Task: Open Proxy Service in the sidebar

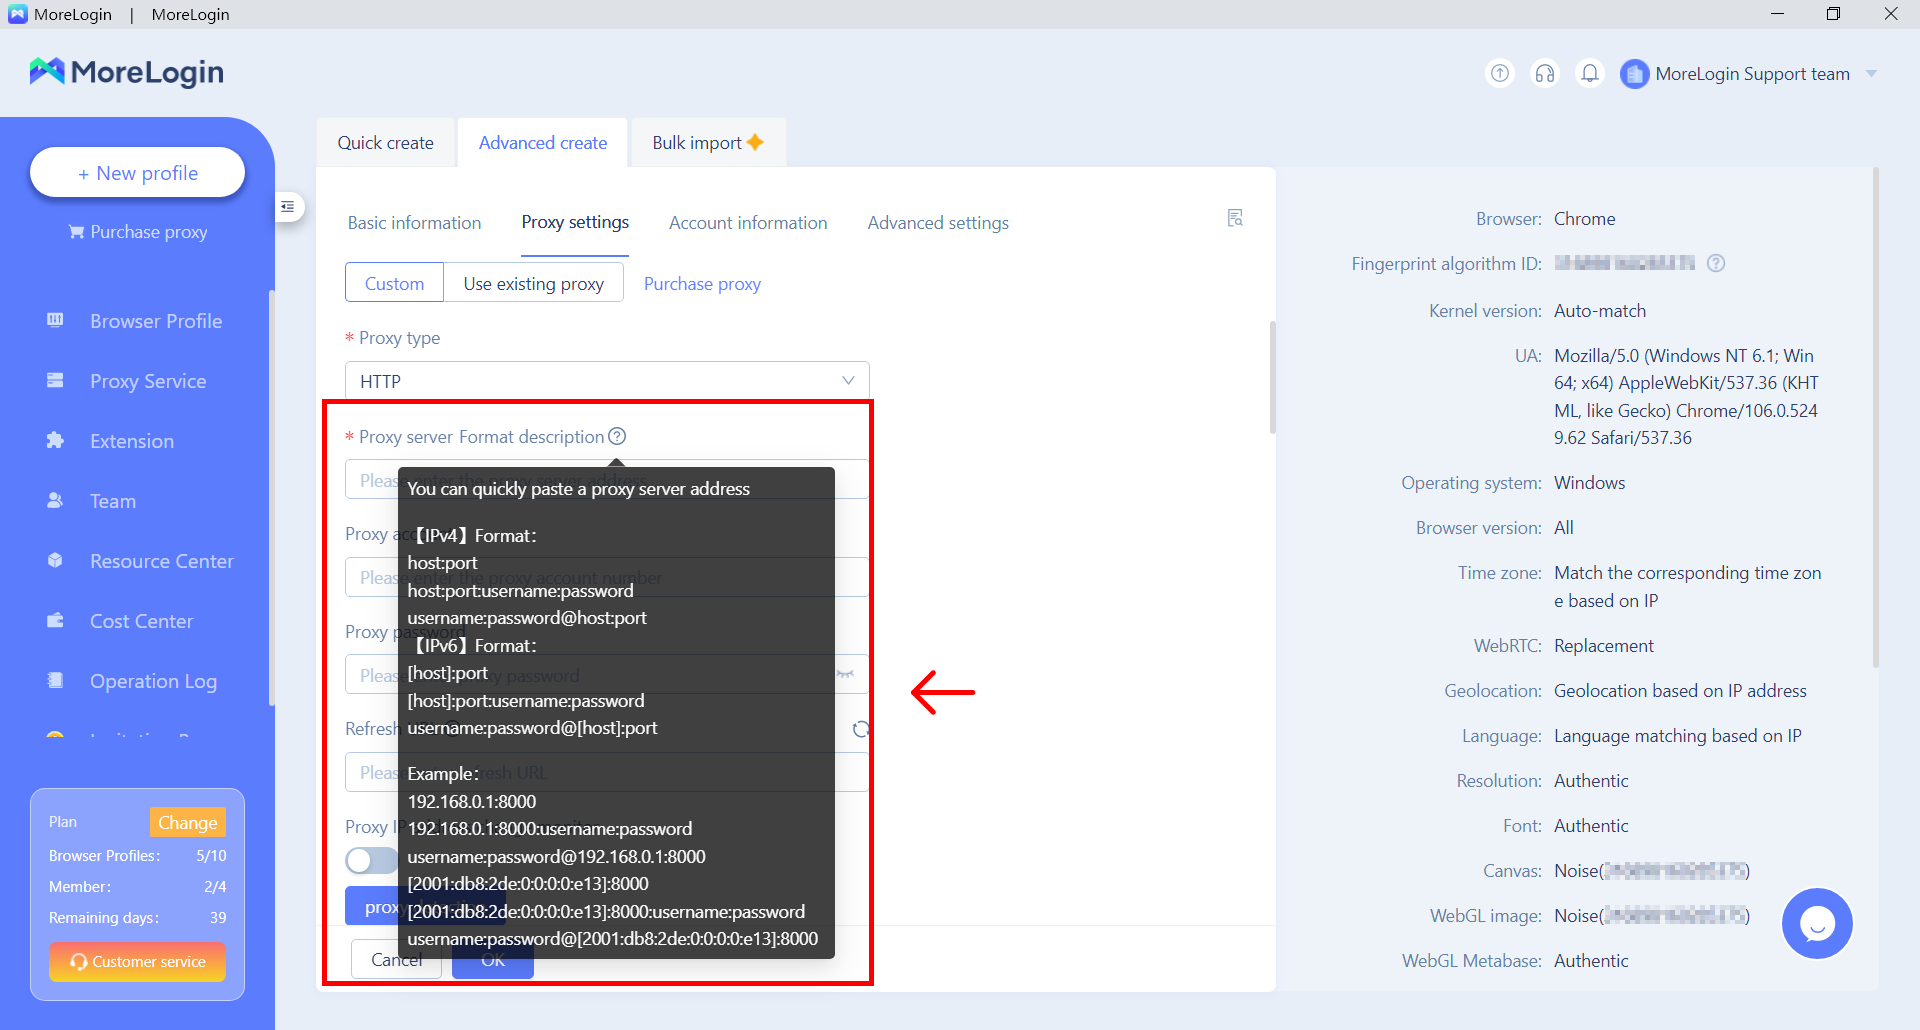Action: click(x=148, y=381)
